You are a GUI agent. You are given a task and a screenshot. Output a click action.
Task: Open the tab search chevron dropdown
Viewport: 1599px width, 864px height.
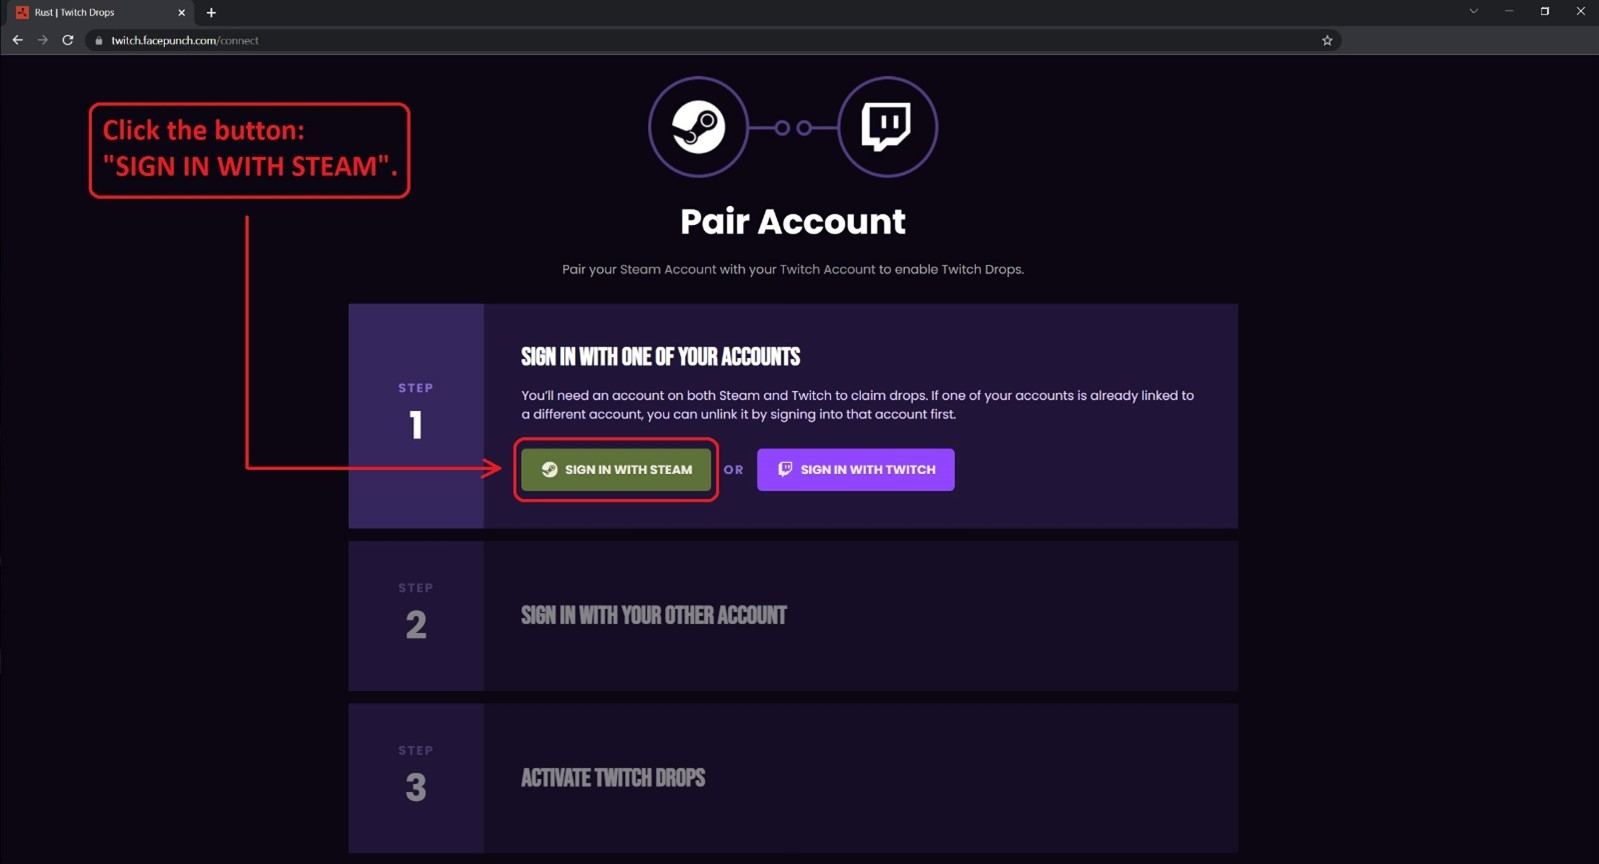[x=1473, y=12]
